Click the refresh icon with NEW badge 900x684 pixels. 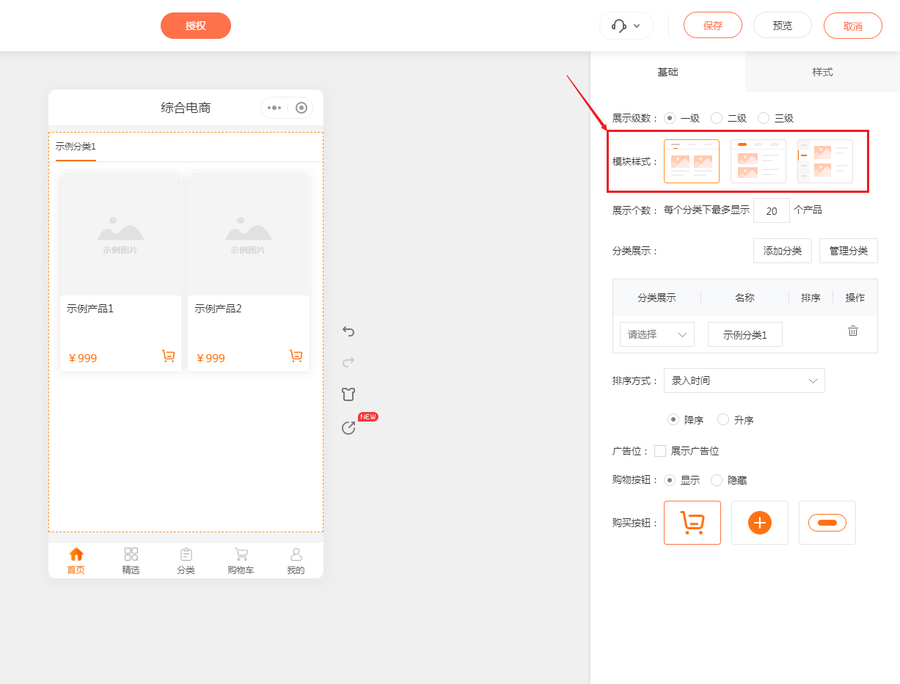(348, 428)
